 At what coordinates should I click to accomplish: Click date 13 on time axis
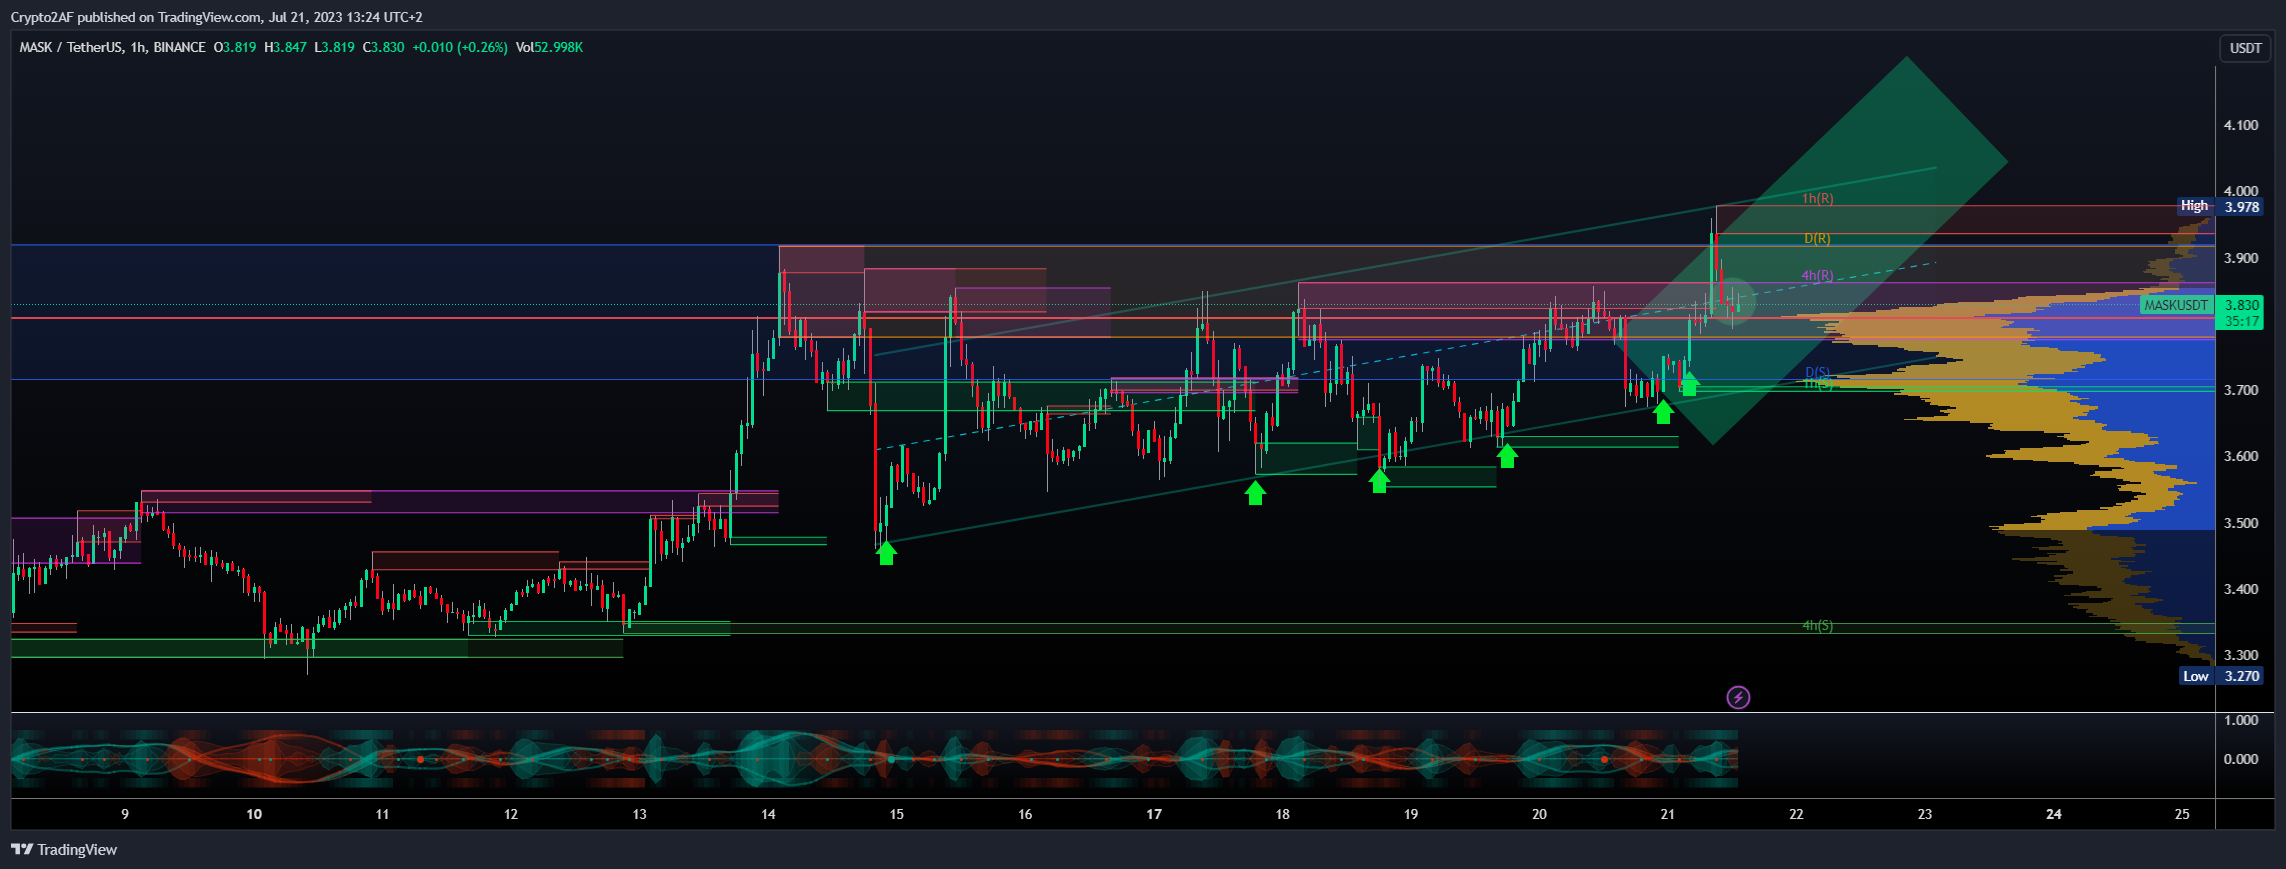[639, 814]
